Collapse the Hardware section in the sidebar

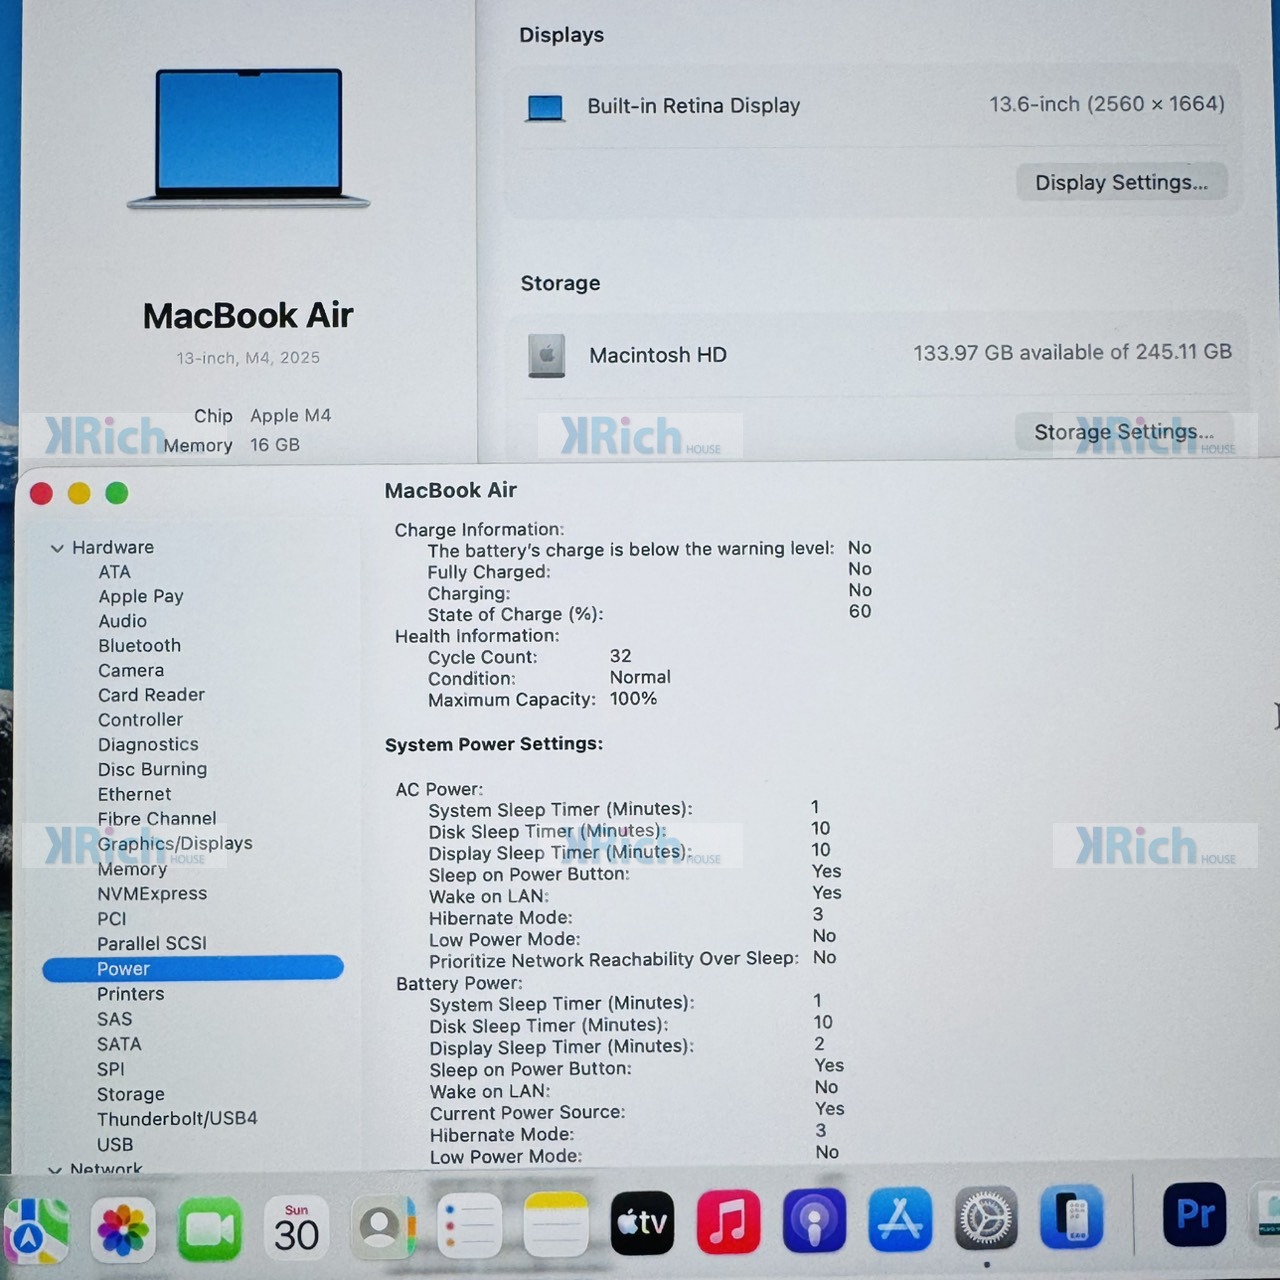[x=57, y=548]
